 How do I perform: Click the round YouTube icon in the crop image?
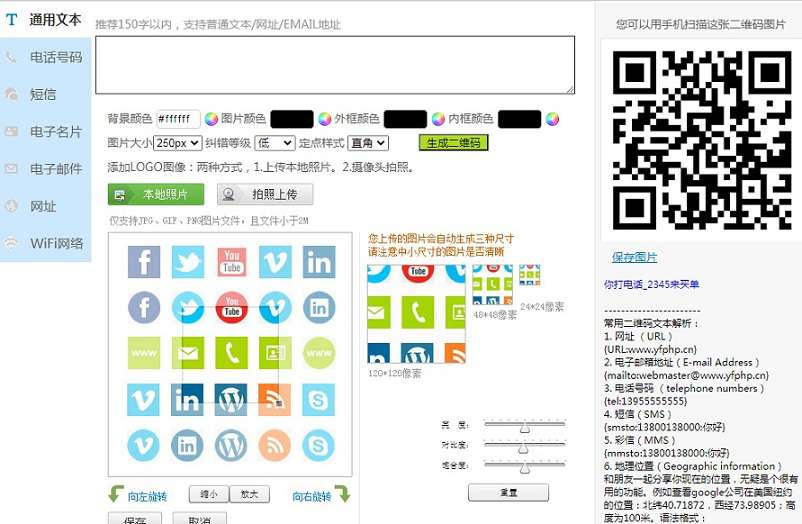(x=232, y=308)
